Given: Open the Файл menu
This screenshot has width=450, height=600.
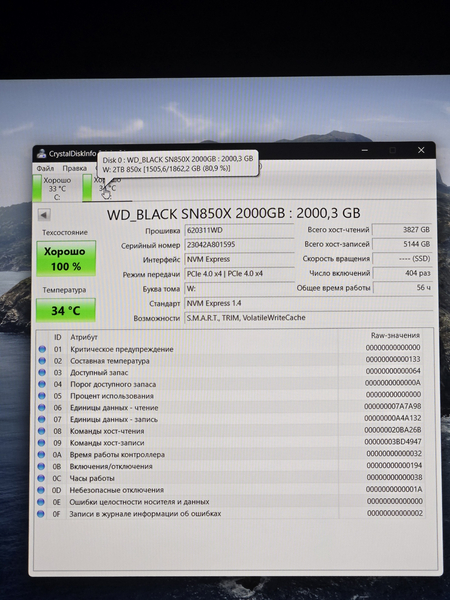Looking at the screenshot, I should pos(45,168).
